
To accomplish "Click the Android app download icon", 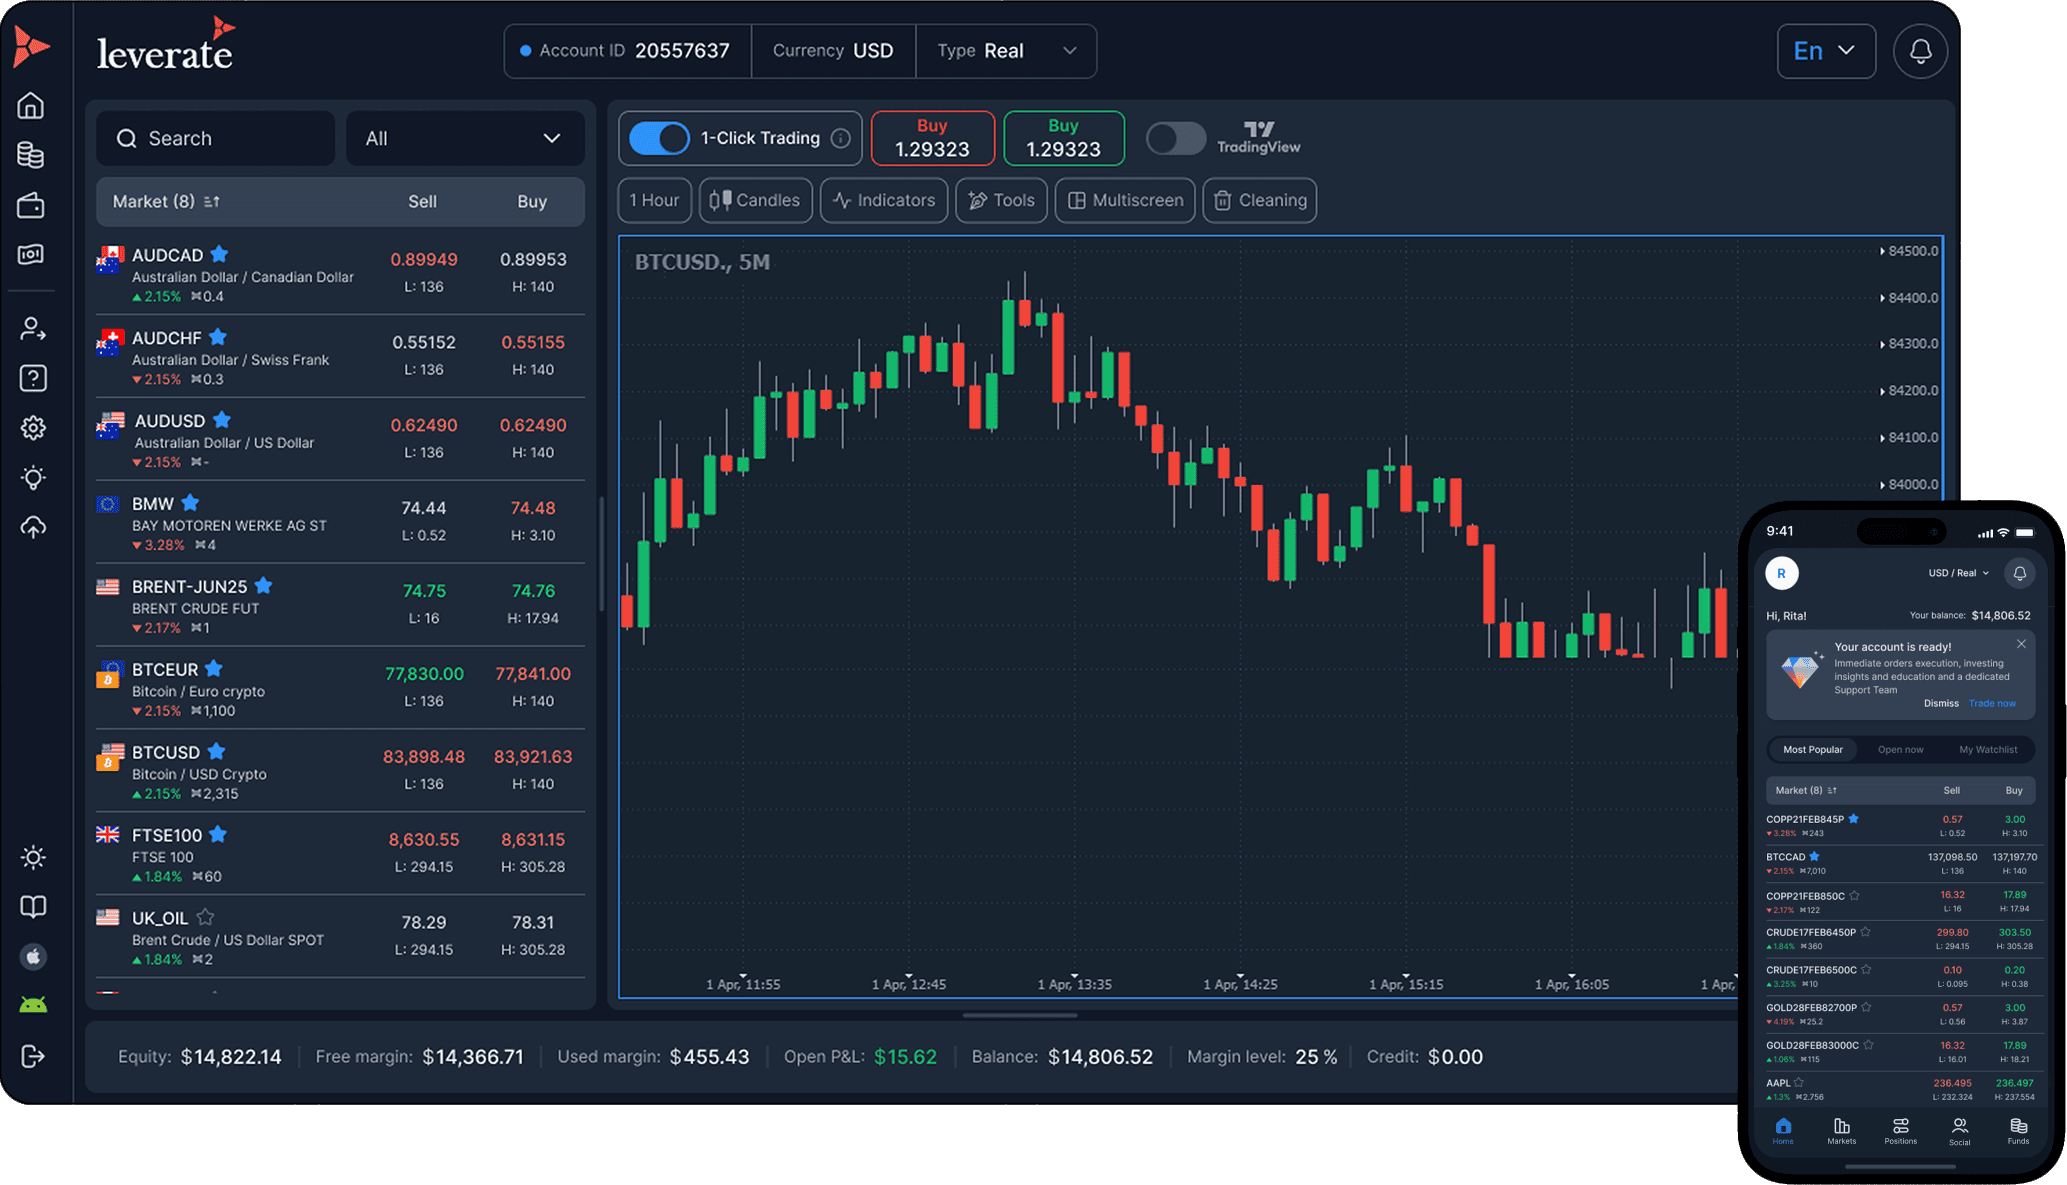I will tap(33, 1005).
